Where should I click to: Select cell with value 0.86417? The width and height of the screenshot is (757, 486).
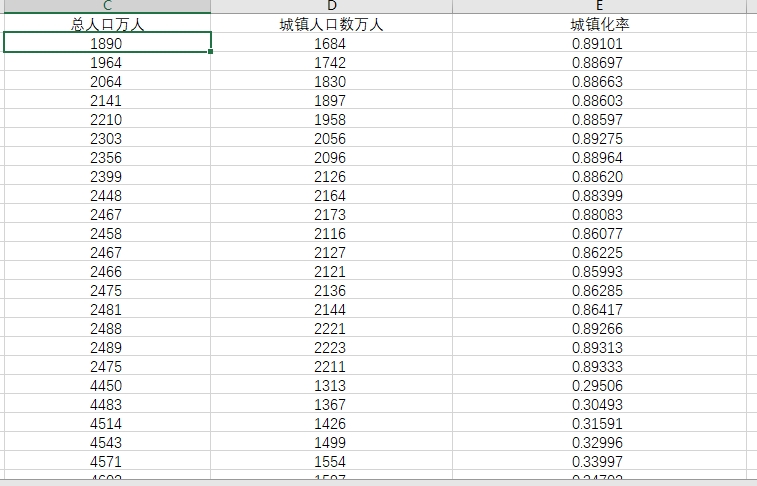coord(599,309)
